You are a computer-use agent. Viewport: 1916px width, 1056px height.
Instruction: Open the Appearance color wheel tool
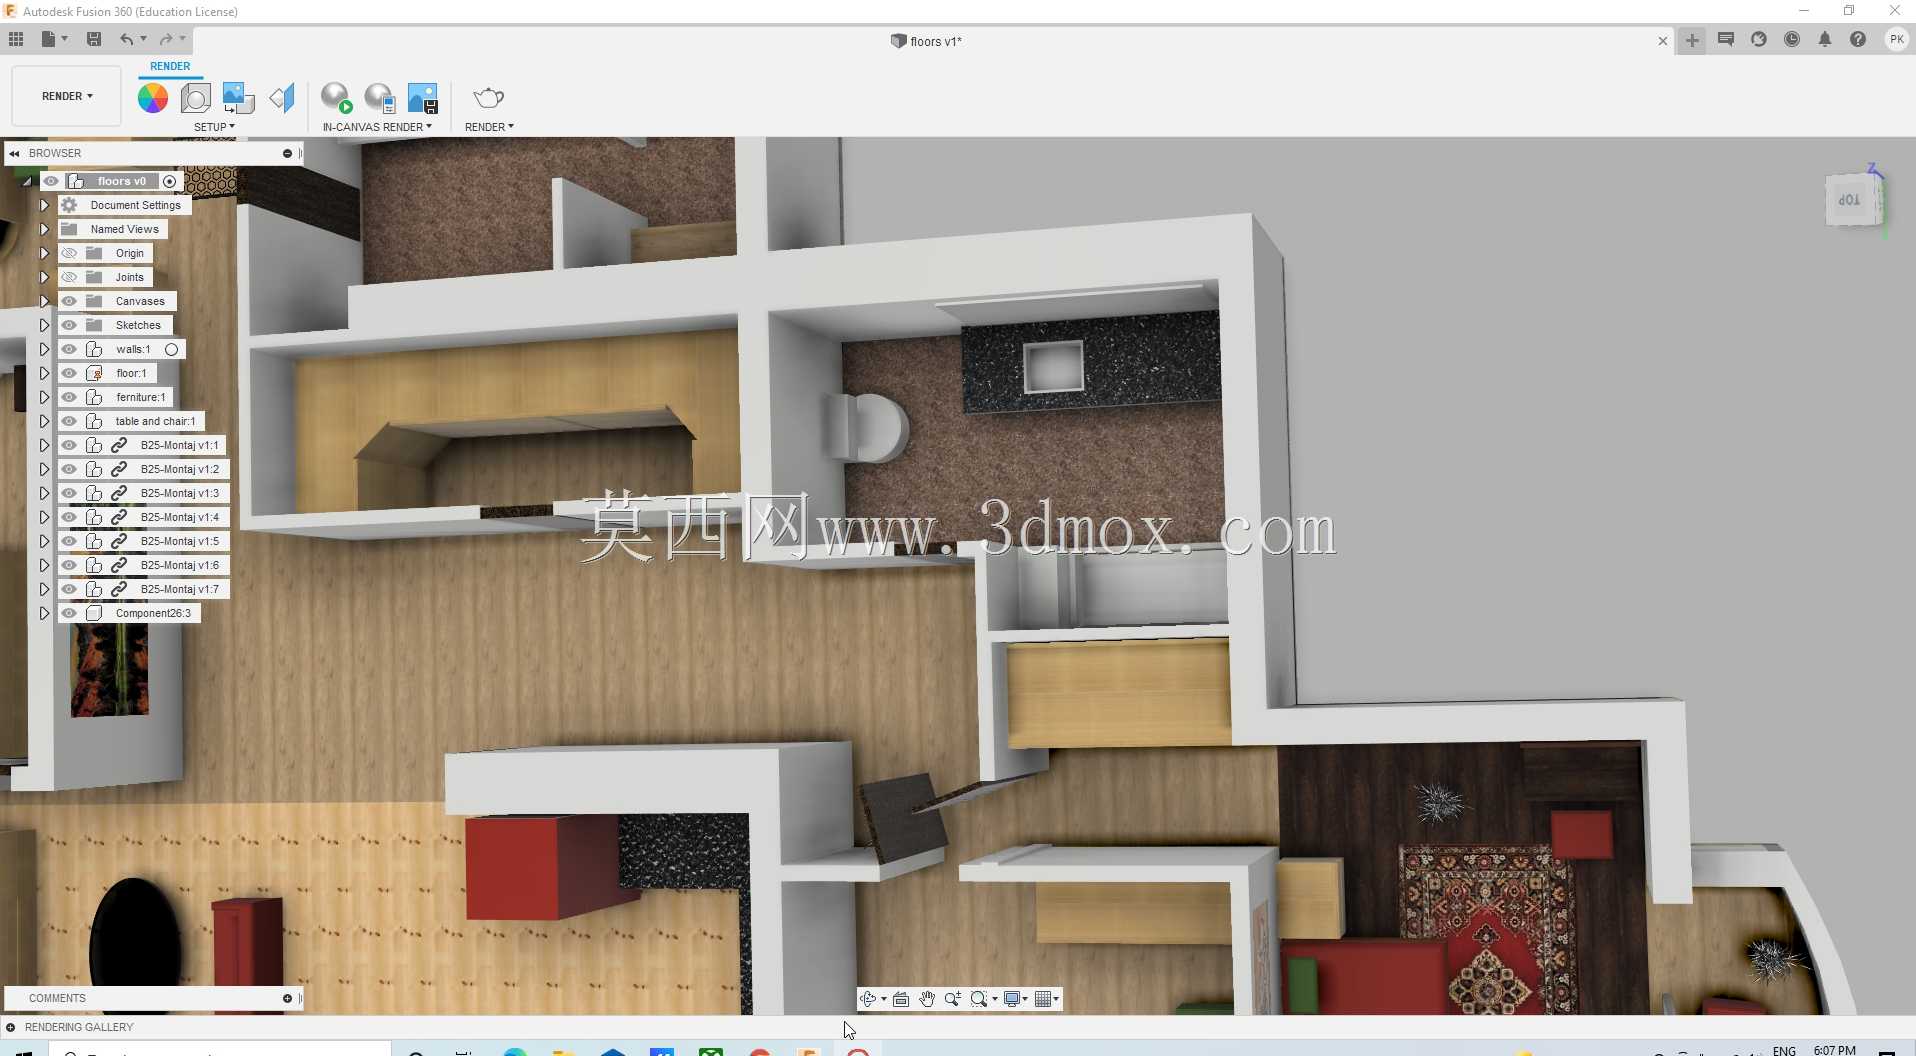click(x=153, y=98)
